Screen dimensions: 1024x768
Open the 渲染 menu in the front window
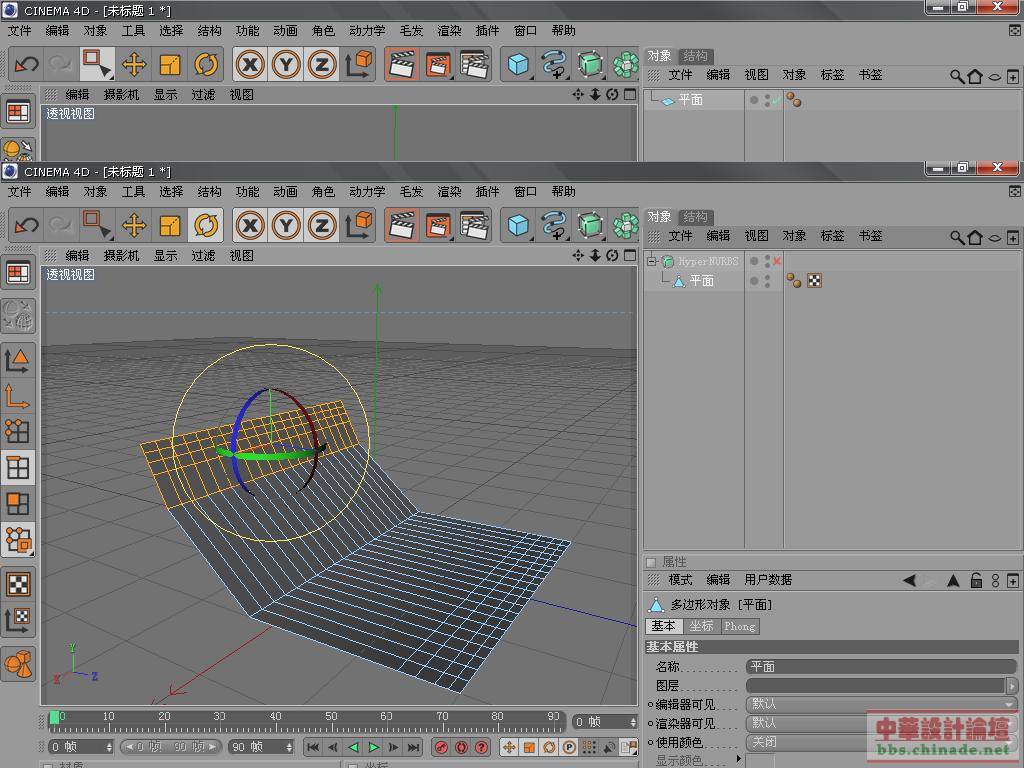tap(449, 192)
